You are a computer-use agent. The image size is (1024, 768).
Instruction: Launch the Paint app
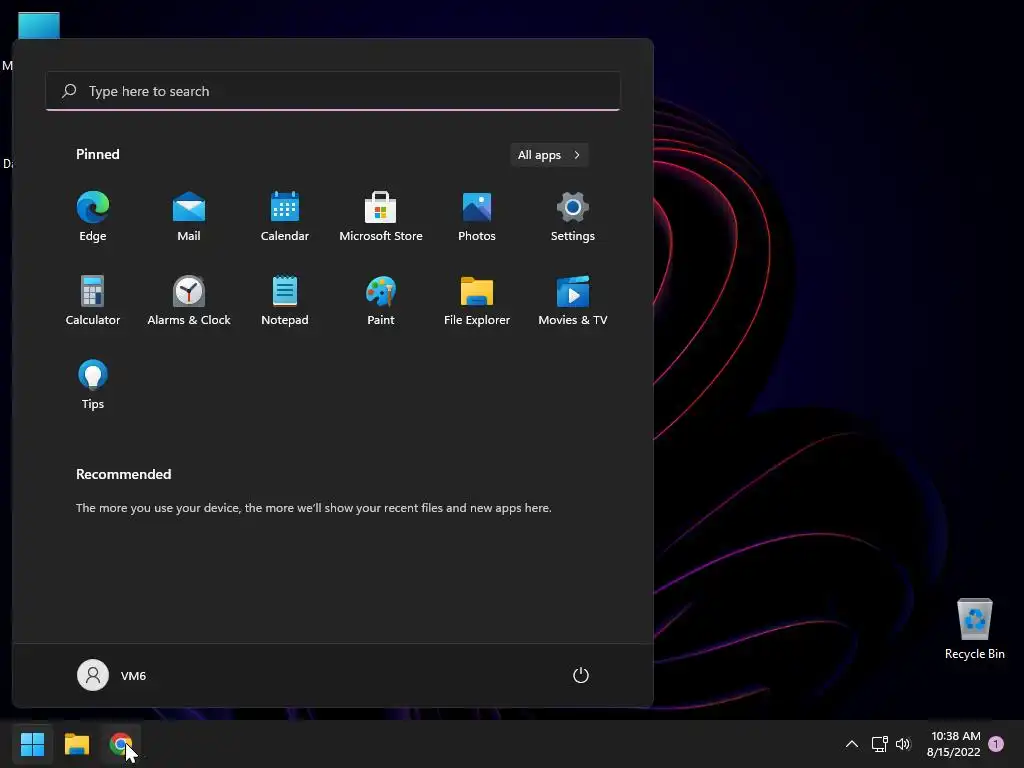381,300
